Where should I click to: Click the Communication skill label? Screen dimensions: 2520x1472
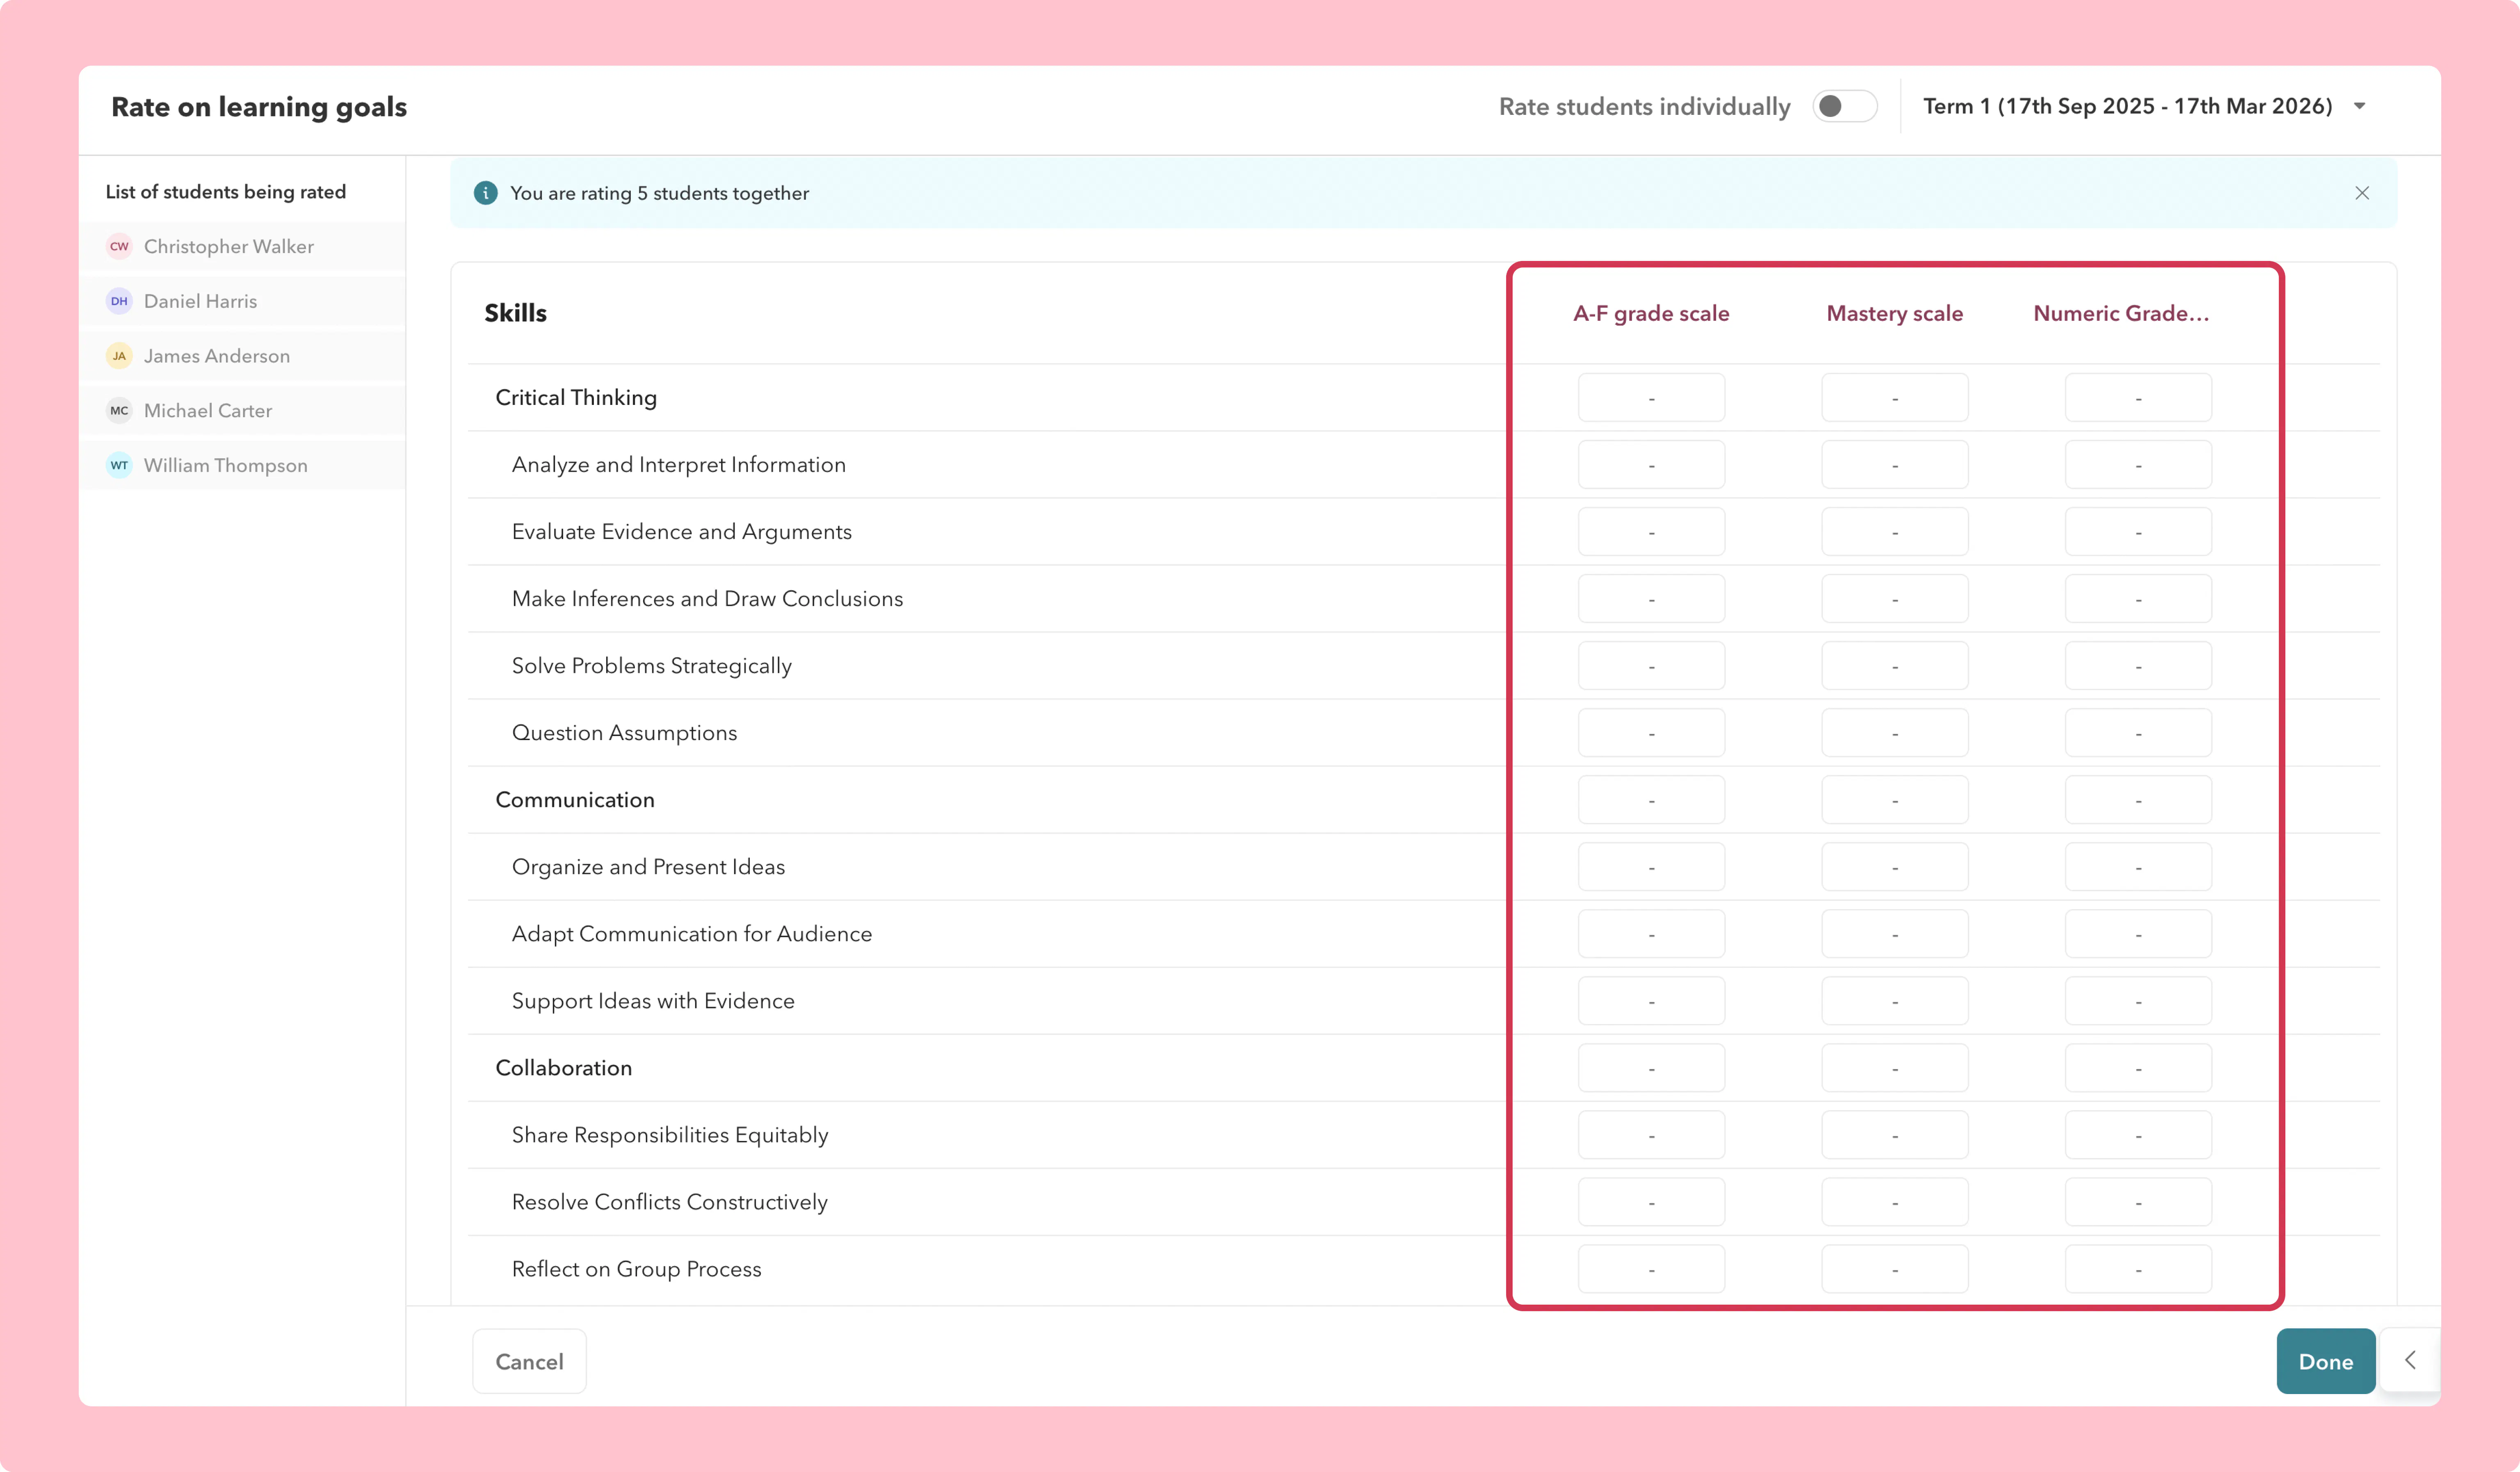(575, 799)
